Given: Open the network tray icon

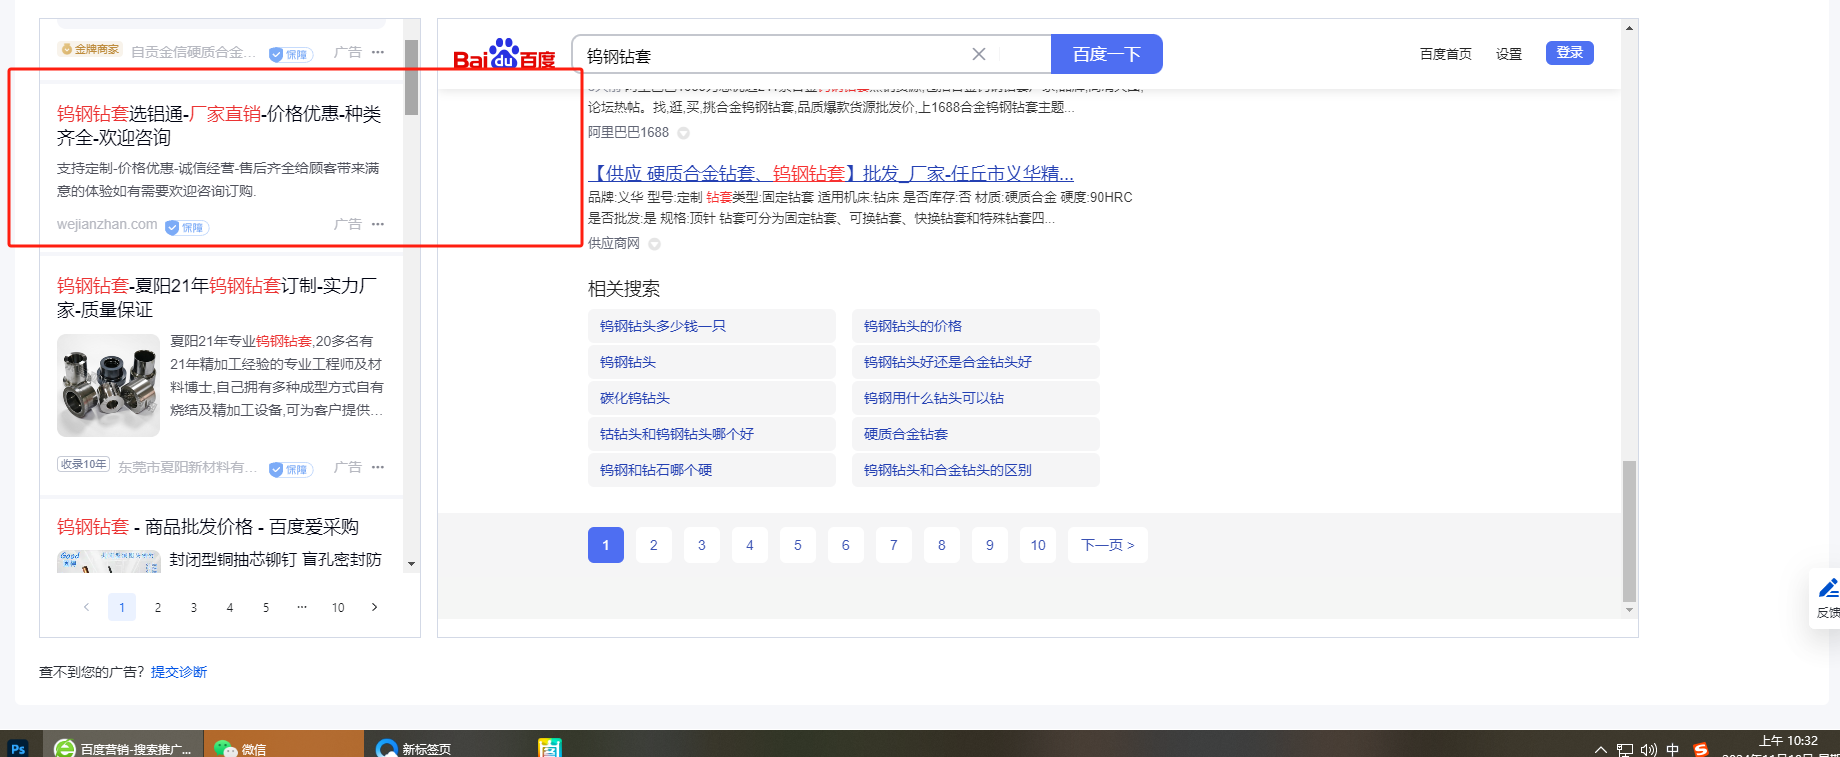Looking at the screenshot, I should pyautogui.click(x=1625, y=749).
